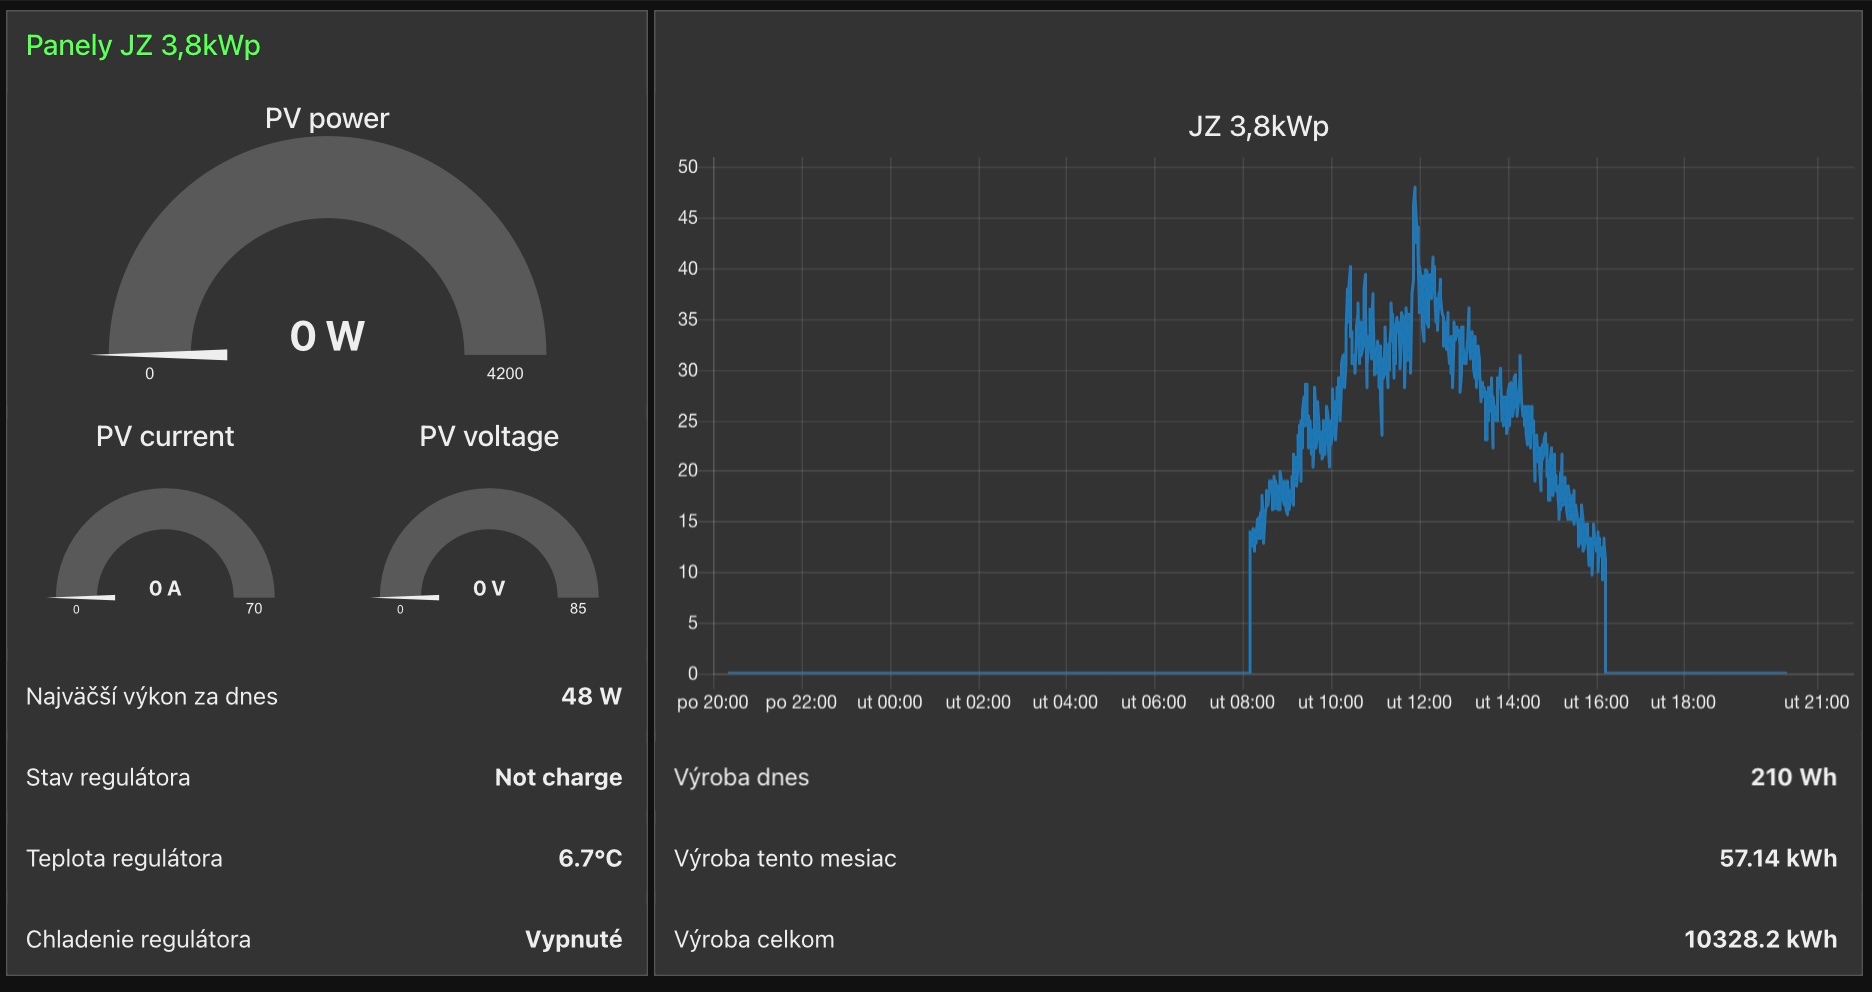This screenshot has width=1872, height=992.
Task: Click the po 20:00 x-axis label
Action: 712,702
